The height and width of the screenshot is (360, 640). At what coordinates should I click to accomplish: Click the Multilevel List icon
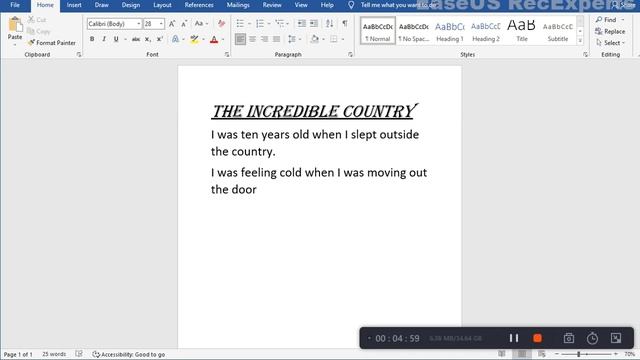(x=280, y=24)
